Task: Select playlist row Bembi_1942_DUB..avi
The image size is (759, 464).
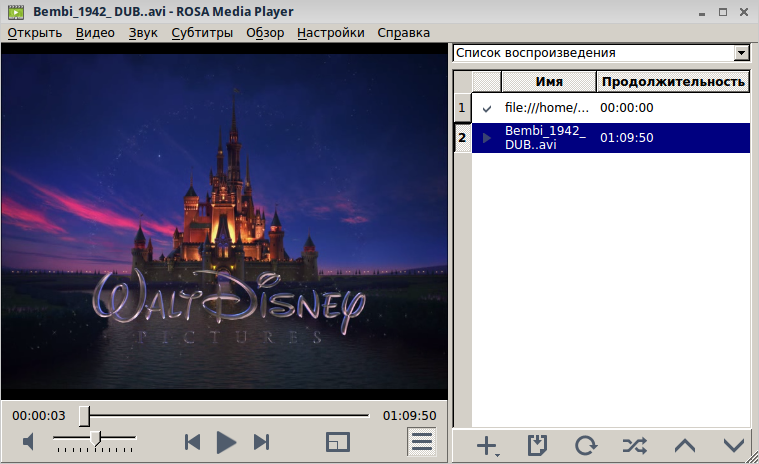Action: click(611, 138)
